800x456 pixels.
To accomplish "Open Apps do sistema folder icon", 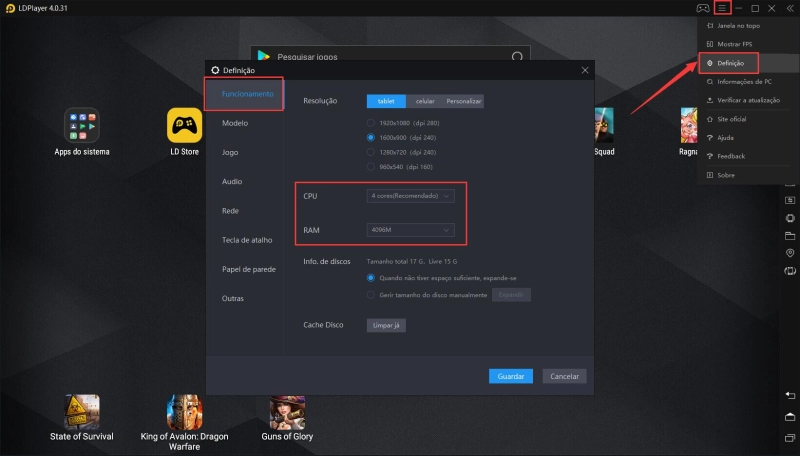I will point(82,126).
